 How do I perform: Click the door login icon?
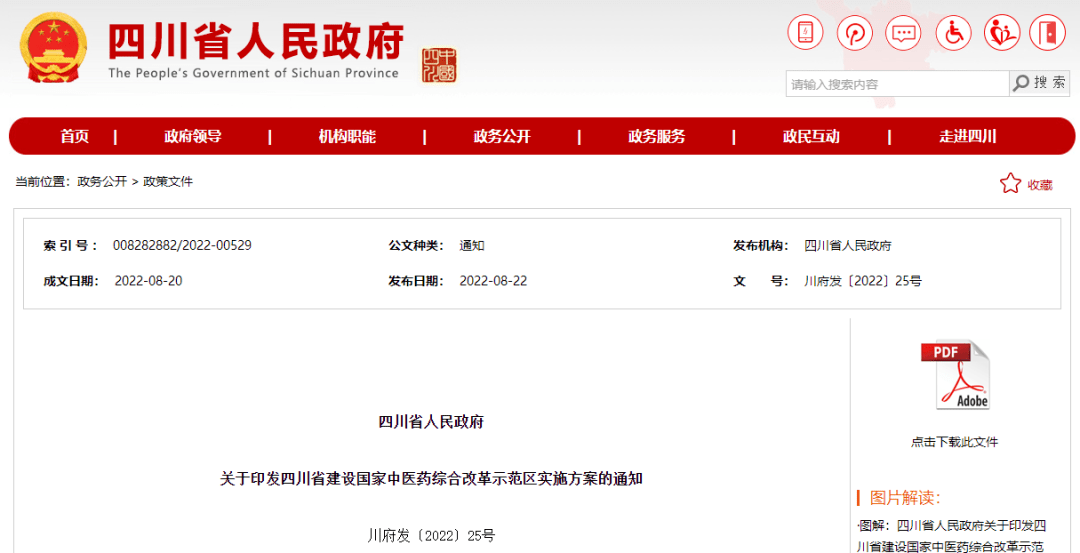coord(1048,33)
